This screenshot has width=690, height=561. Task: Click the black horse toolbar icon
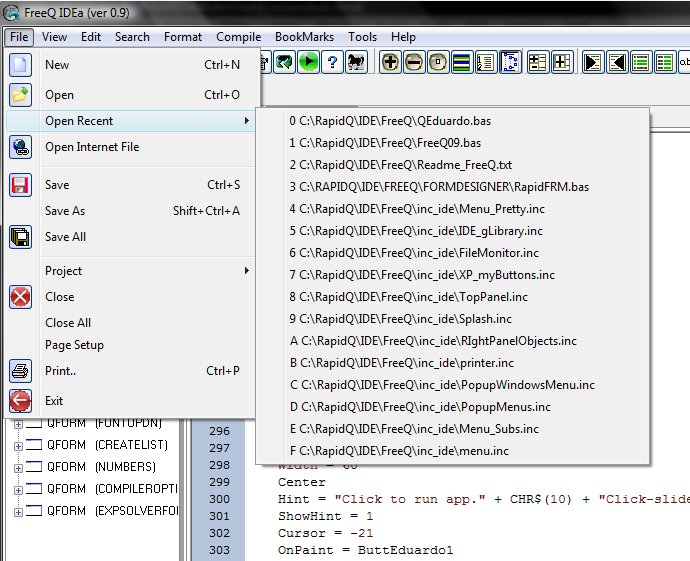(356, 62)
